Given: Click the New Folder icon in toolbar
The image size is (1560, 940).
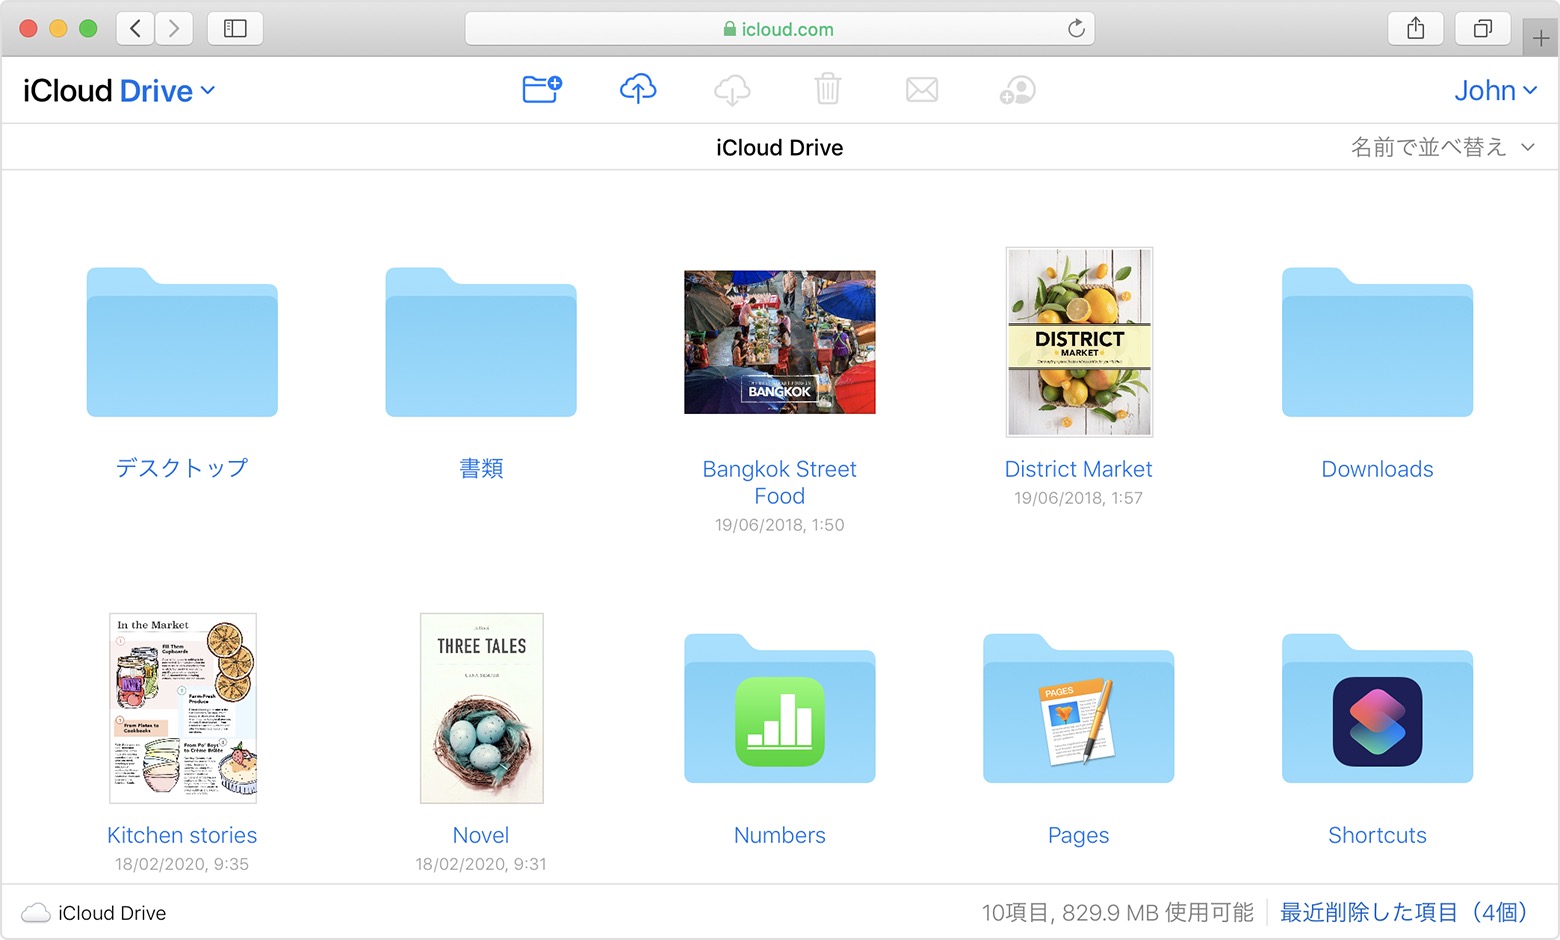Looking at the screenshot, I should point(542,90).
